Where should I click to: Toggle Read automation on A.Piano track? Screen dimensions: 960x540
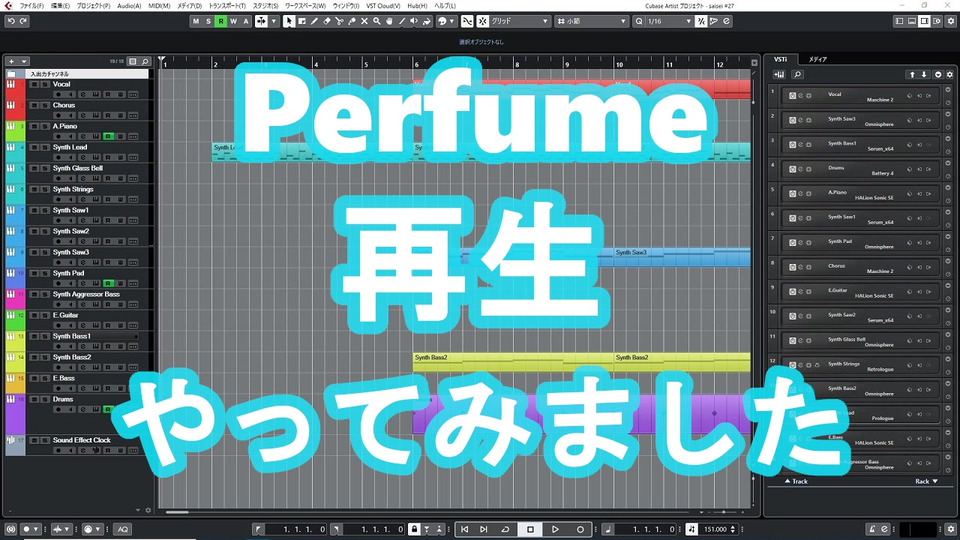108,137
